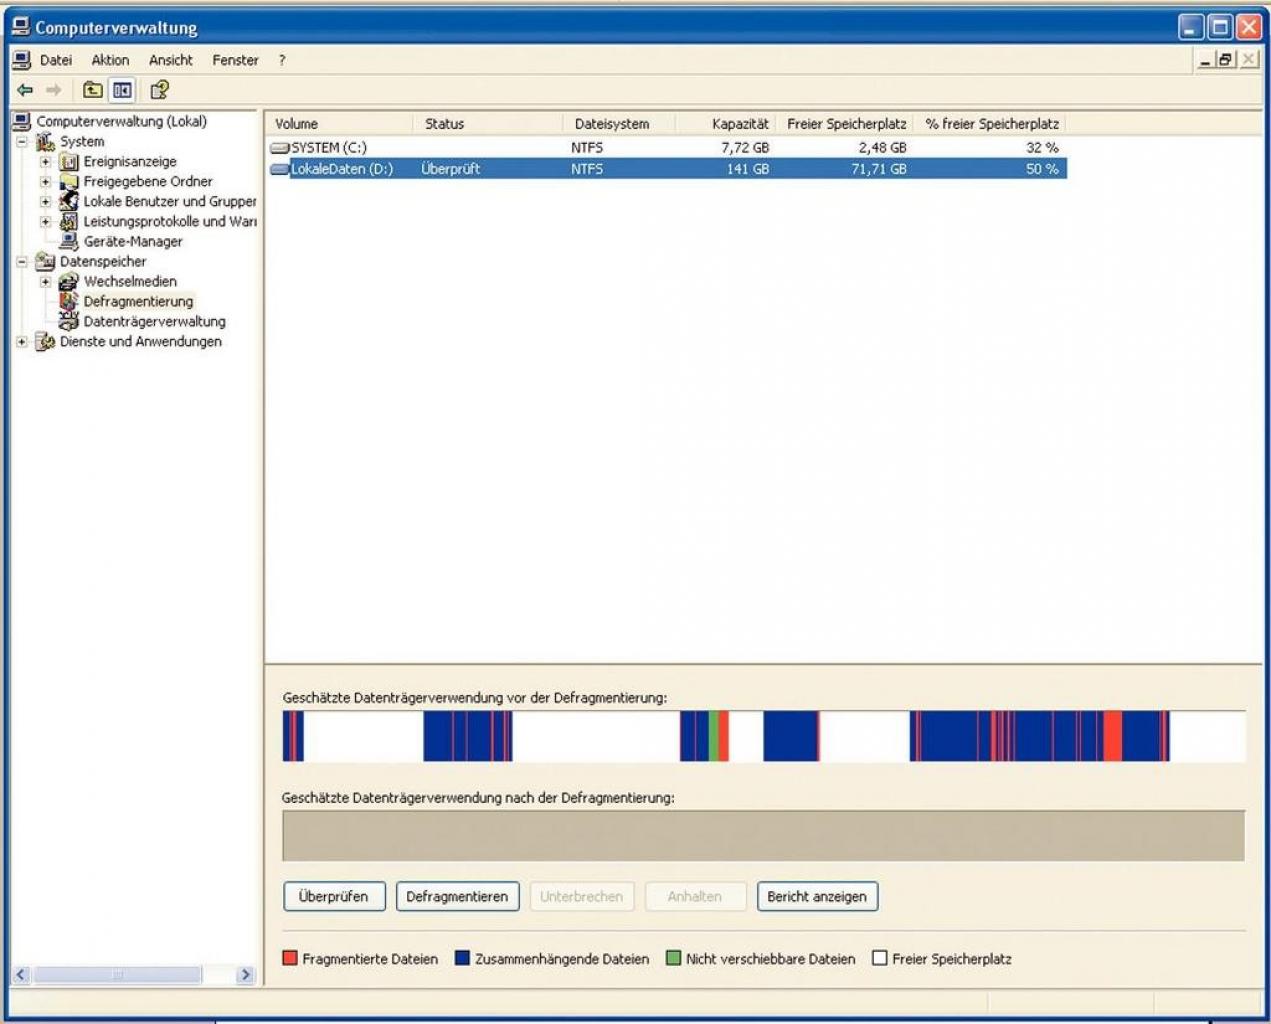Viewport: 1271px width, 1024px height.
Task: Expand the Freigegebene Ordner node
Action: tap(45, 181)
